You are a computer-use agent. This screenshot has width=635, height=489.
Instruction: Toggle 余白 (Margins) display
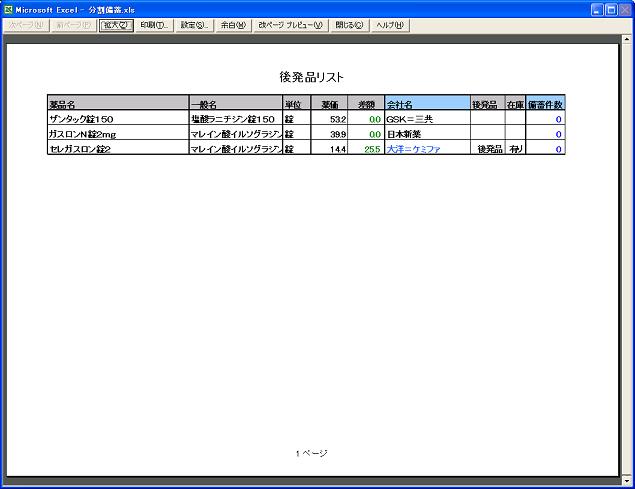233,25
